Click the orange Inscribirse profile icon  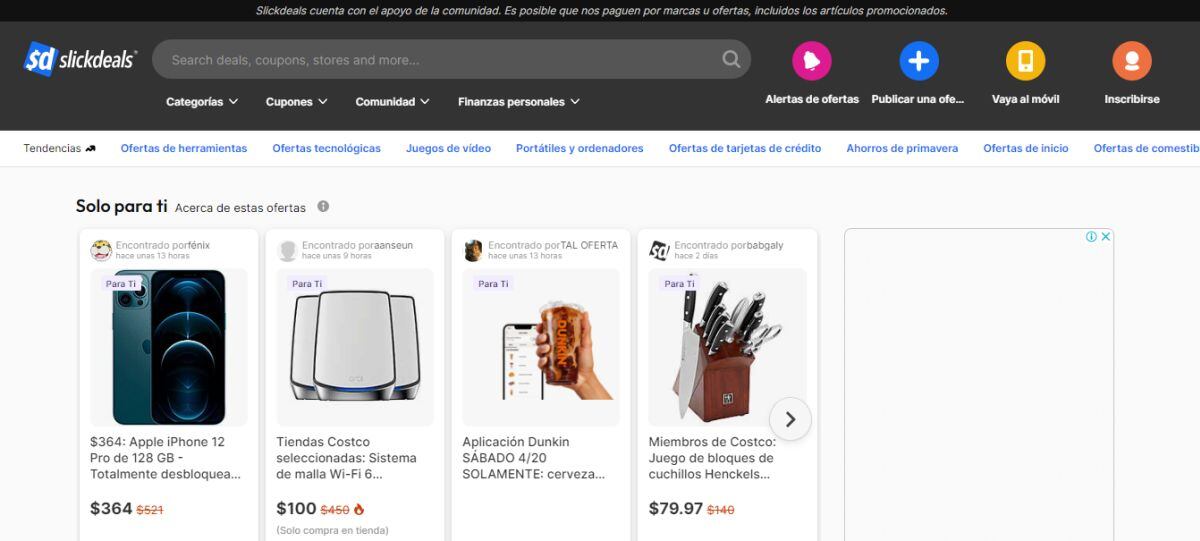pyautogui.click(x=1132, y=61)
